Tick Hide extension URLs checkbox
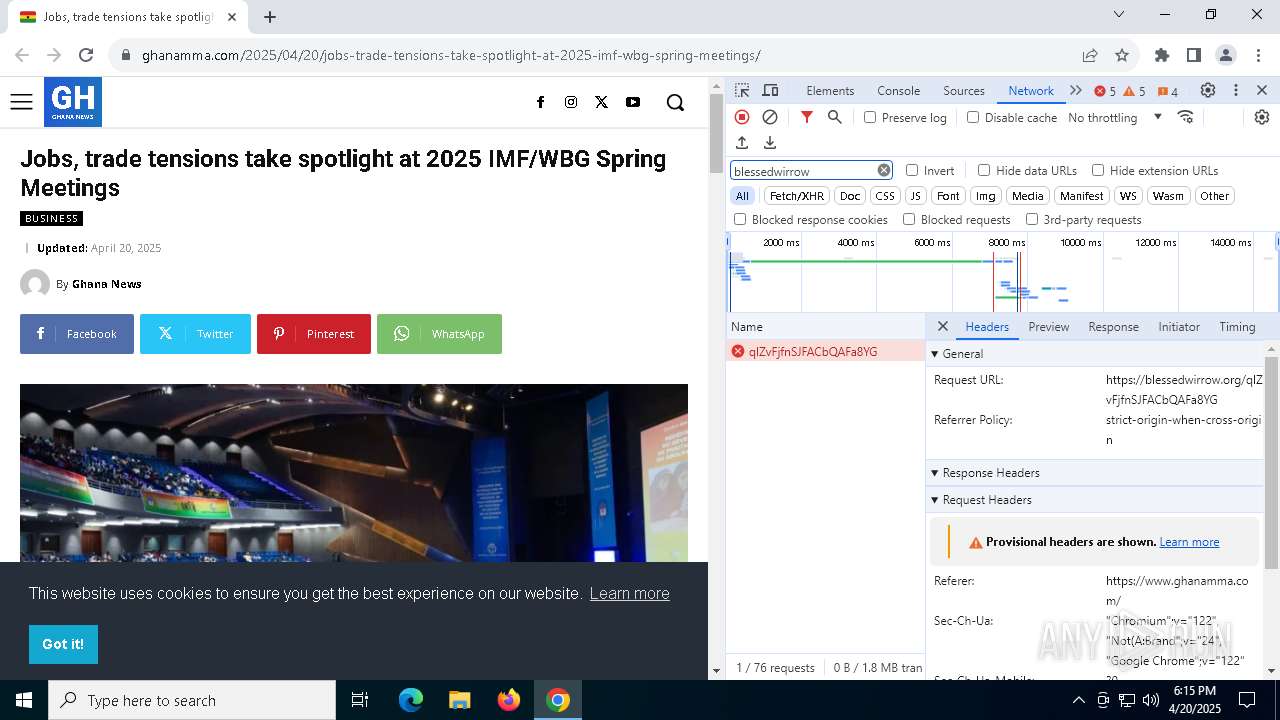Screen dimensions: 1280x720 coord(1098,170)
